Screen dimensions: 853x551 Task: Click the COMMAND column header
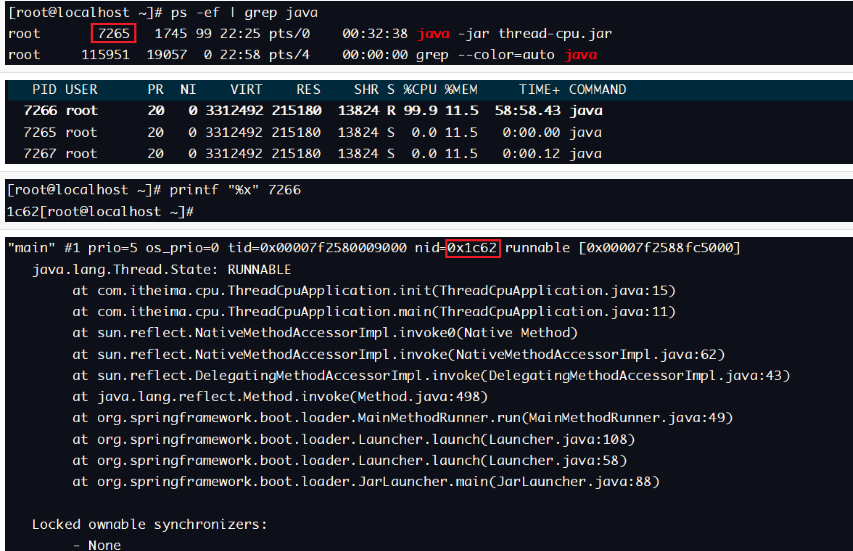[x=597, y=90]
